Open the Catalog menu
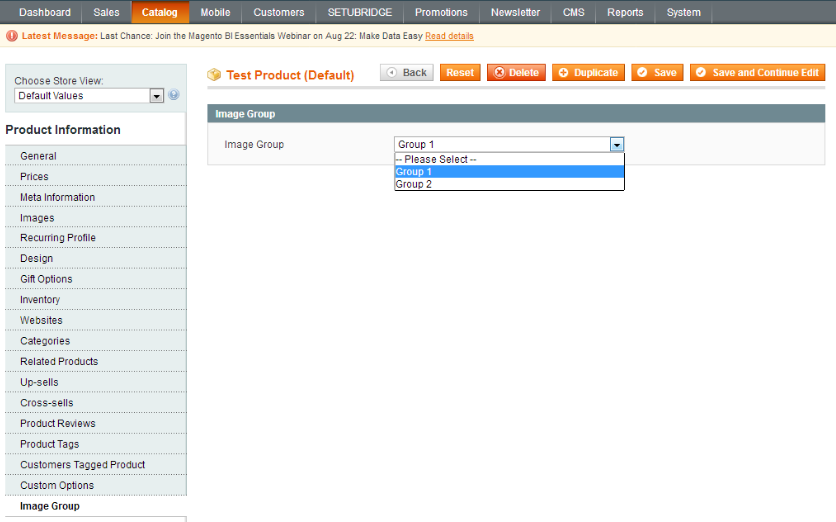The width and height of the screenshot is (836, 522). (x=159, y=12)
